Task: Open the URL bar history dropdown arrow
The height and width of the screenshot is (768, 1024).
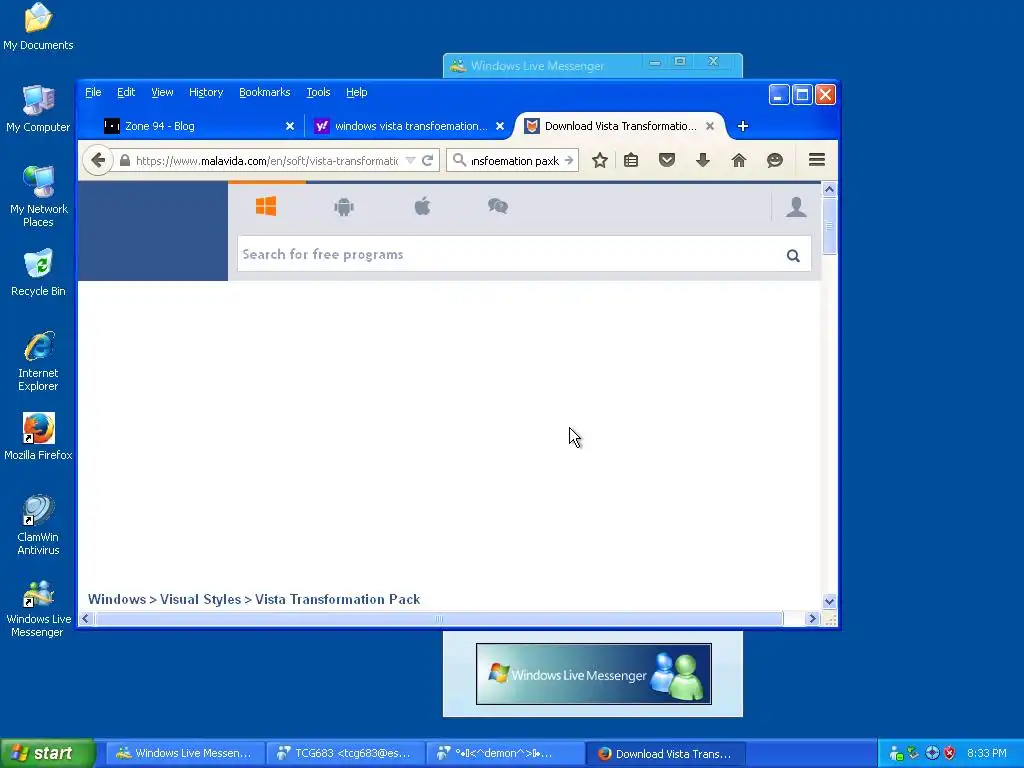Action: [410, 160]
